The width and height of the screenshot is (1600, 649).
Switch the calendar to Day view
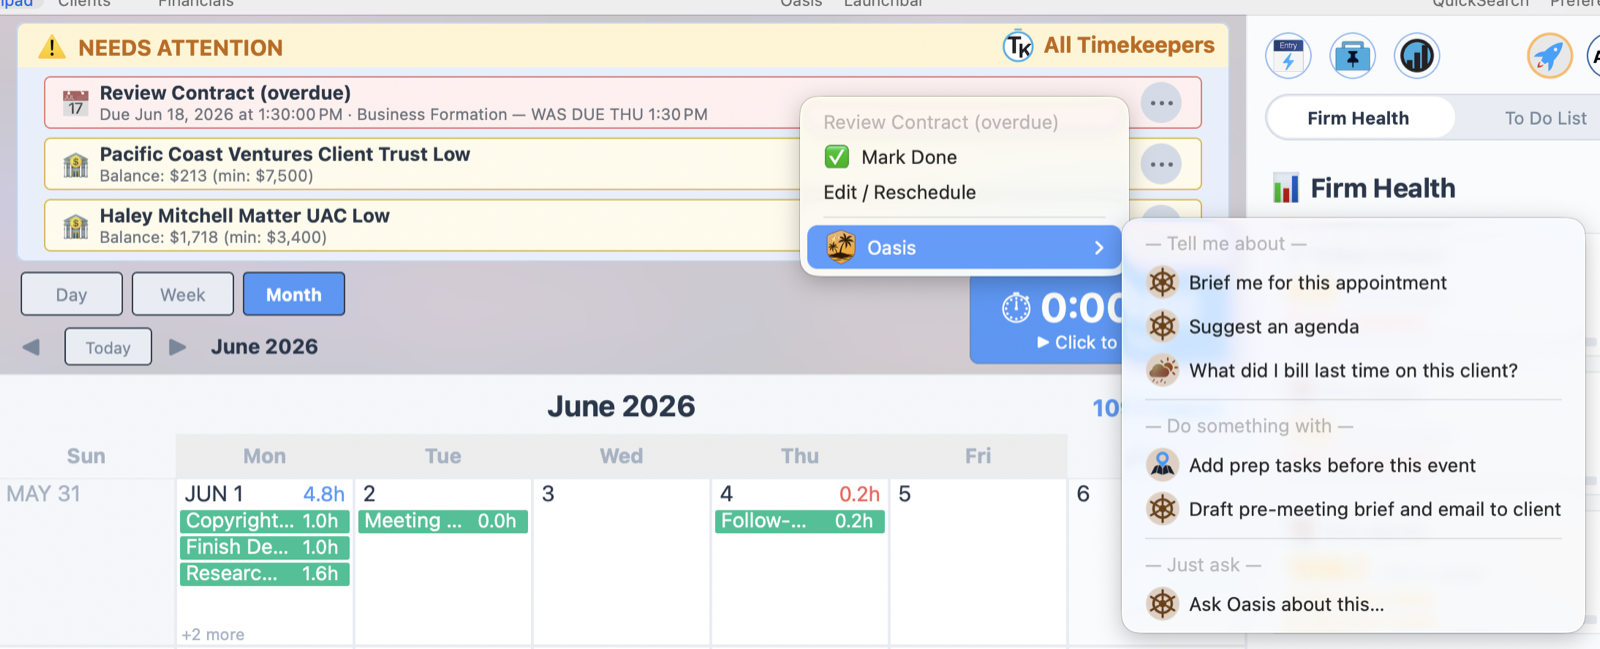coord(71,294)
